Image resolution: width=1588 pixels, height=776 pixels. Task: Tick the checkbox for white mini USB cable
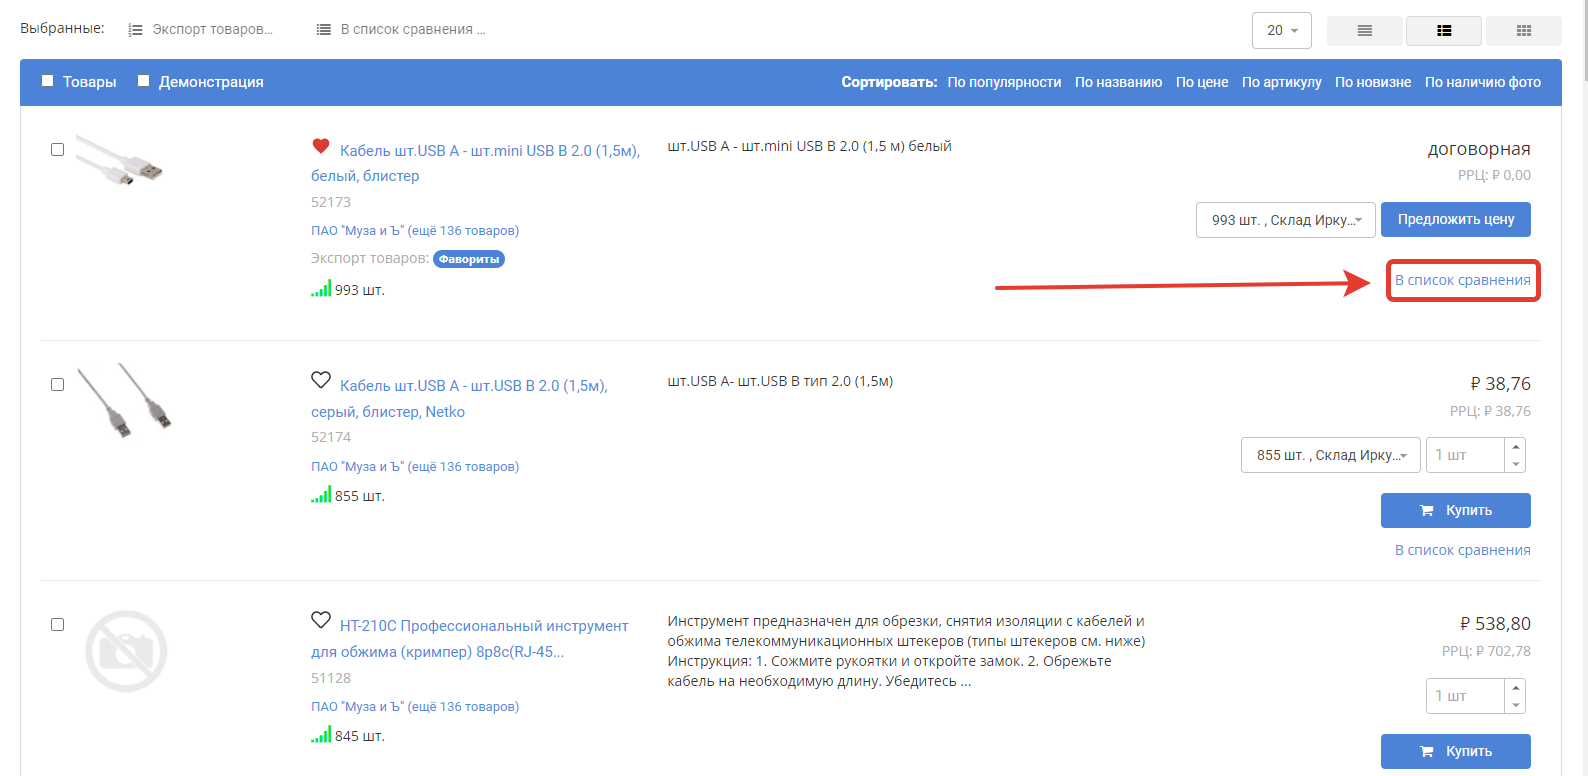coord(57,150)
